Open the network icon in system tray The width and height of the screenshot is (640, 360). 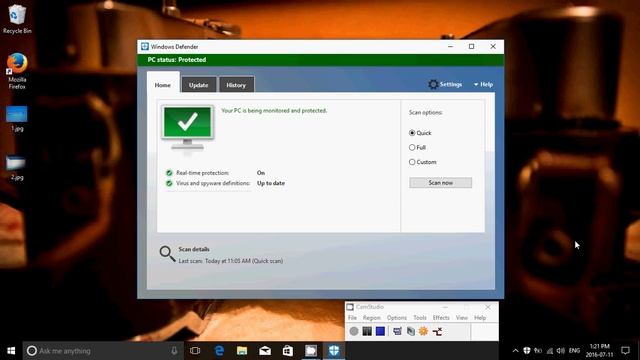tap(550, 351)
